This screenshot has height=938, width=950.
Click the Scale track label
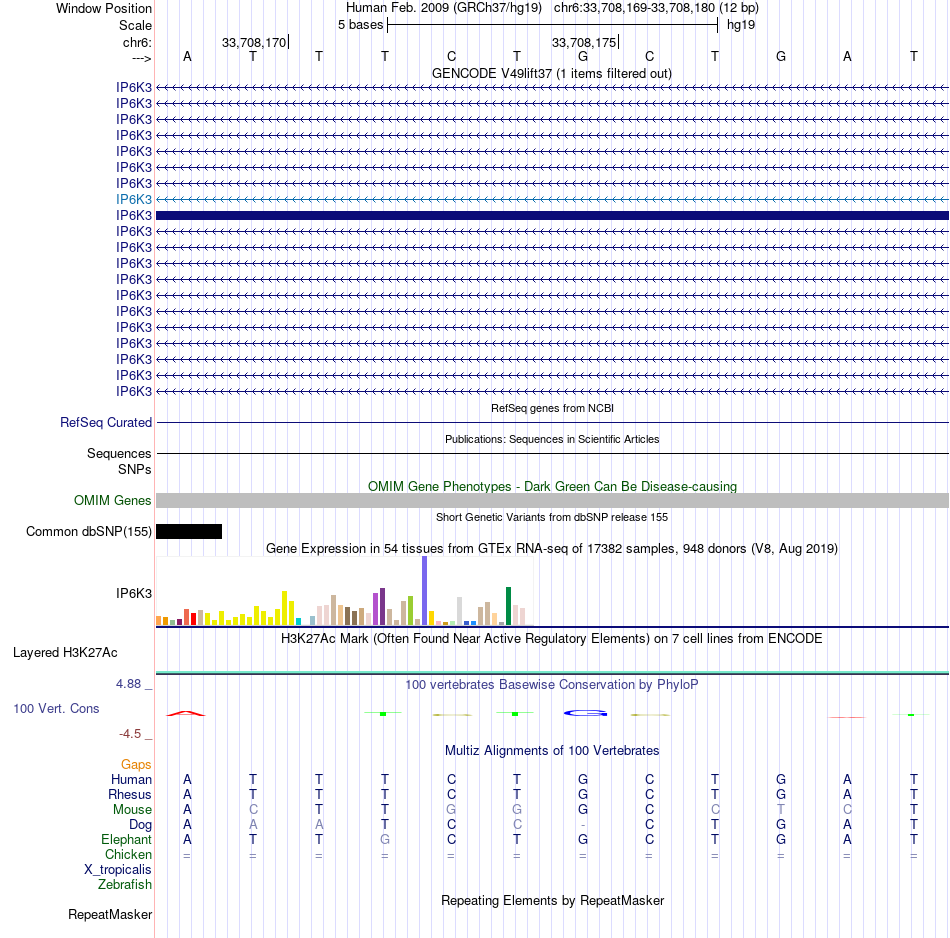point(135,25)
